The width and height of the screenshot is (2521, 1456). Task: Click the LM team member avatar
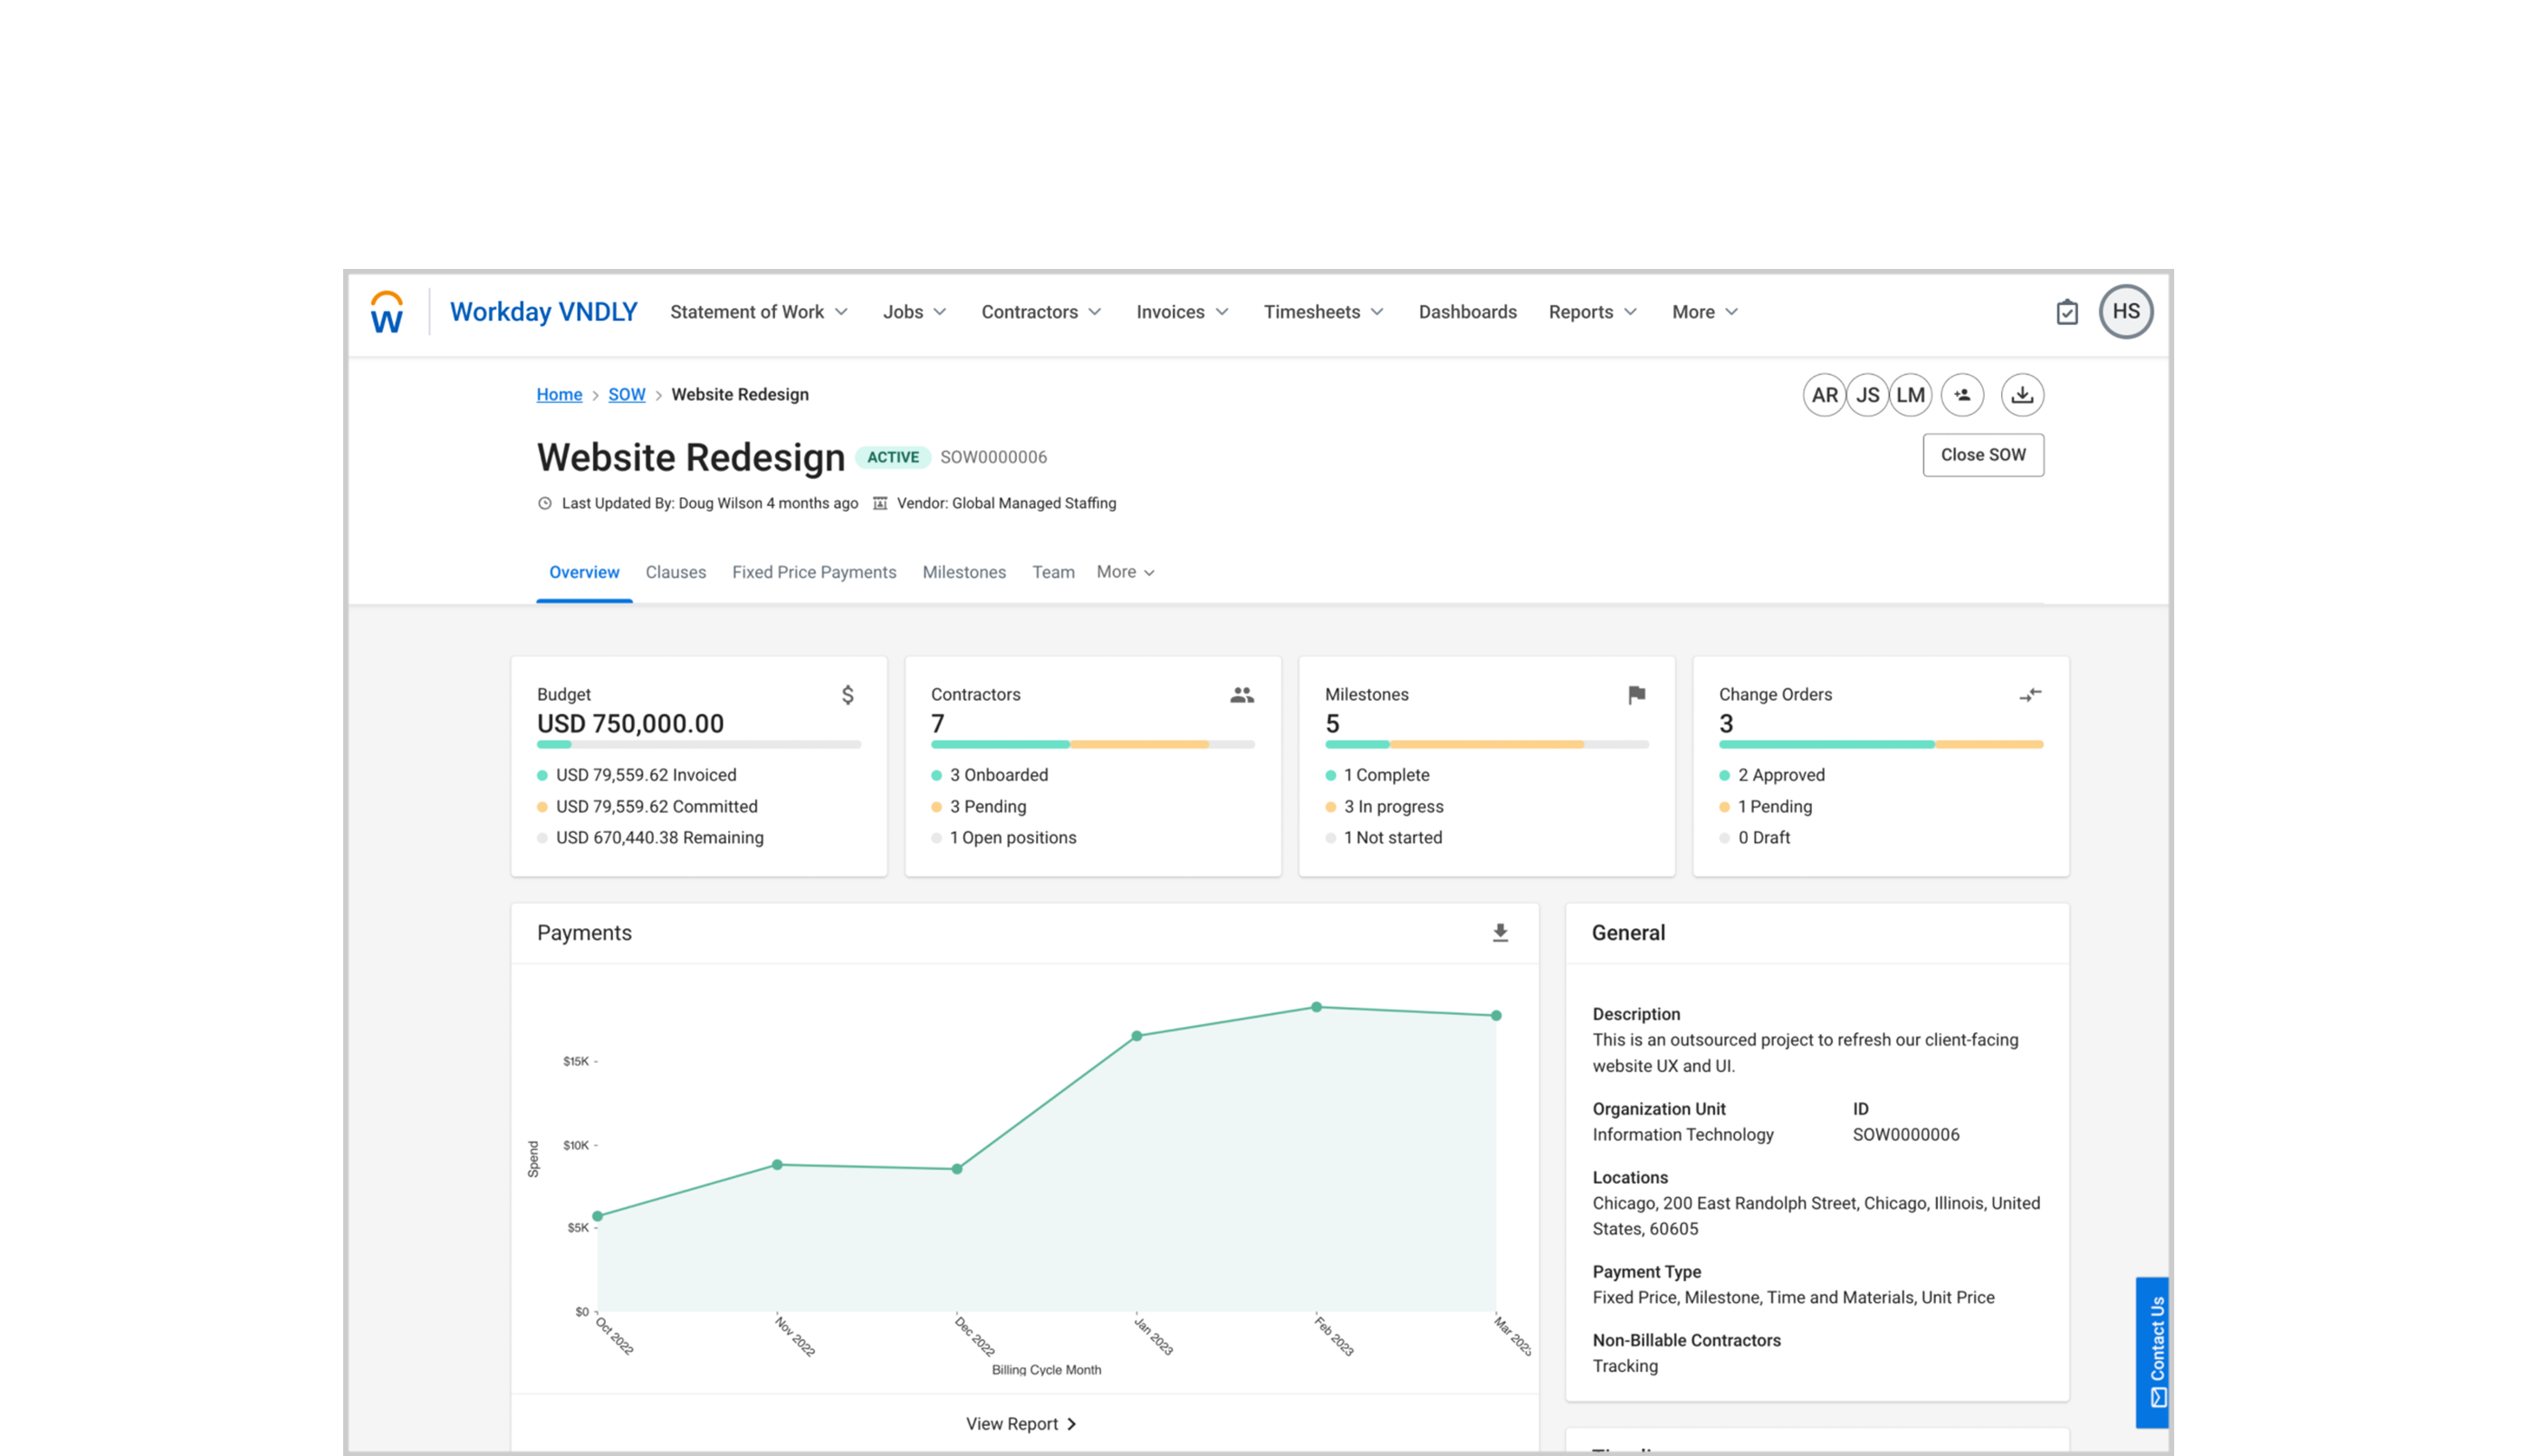[1909, 395]
